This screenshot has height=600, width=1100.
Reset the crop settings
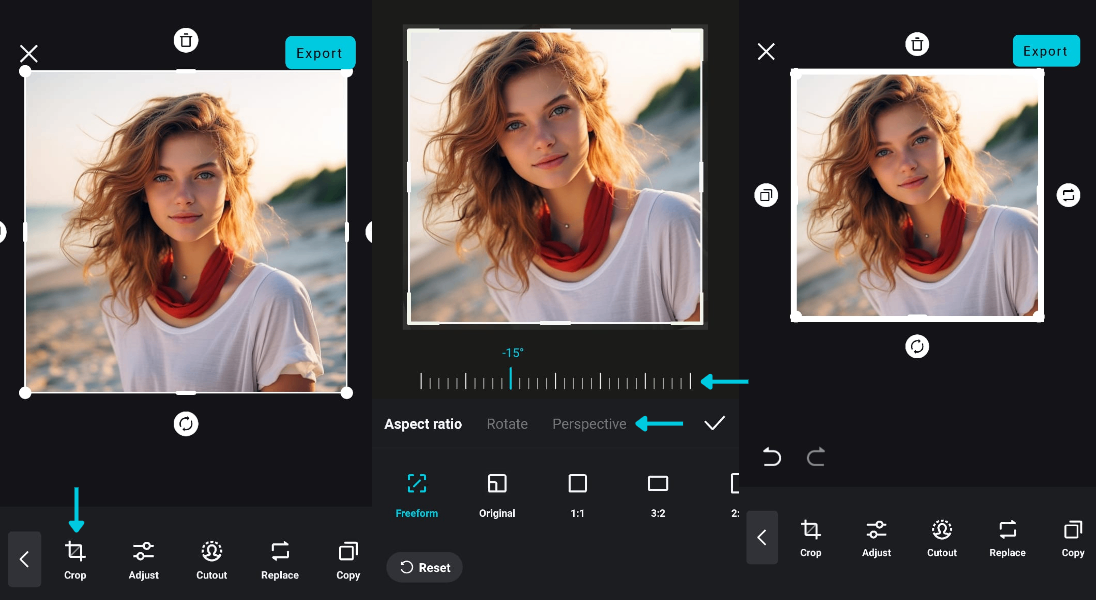click(424, 567)
